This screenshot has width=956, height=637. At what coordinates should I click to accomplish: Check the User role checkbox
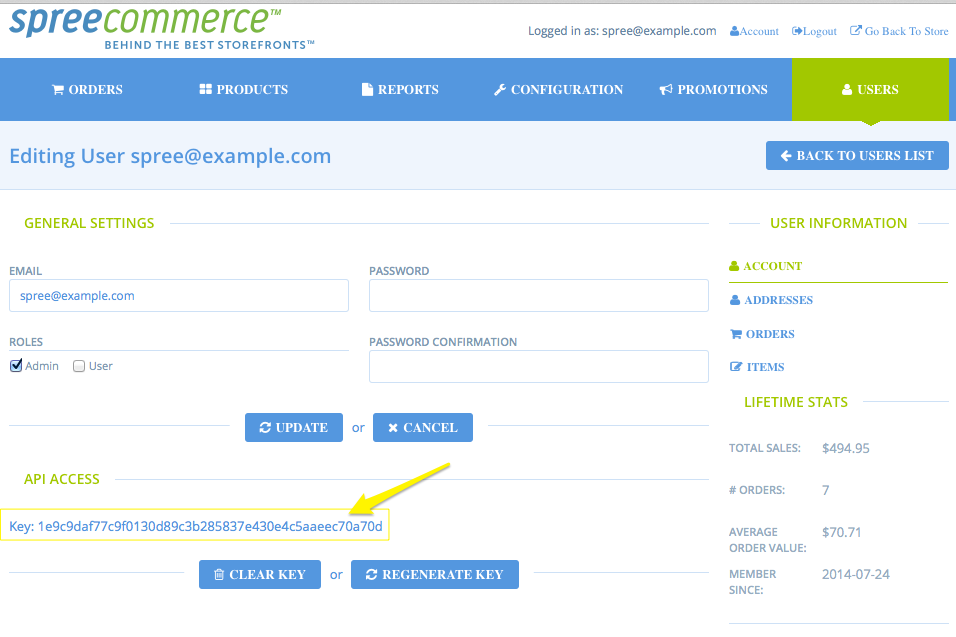[79, 366]
